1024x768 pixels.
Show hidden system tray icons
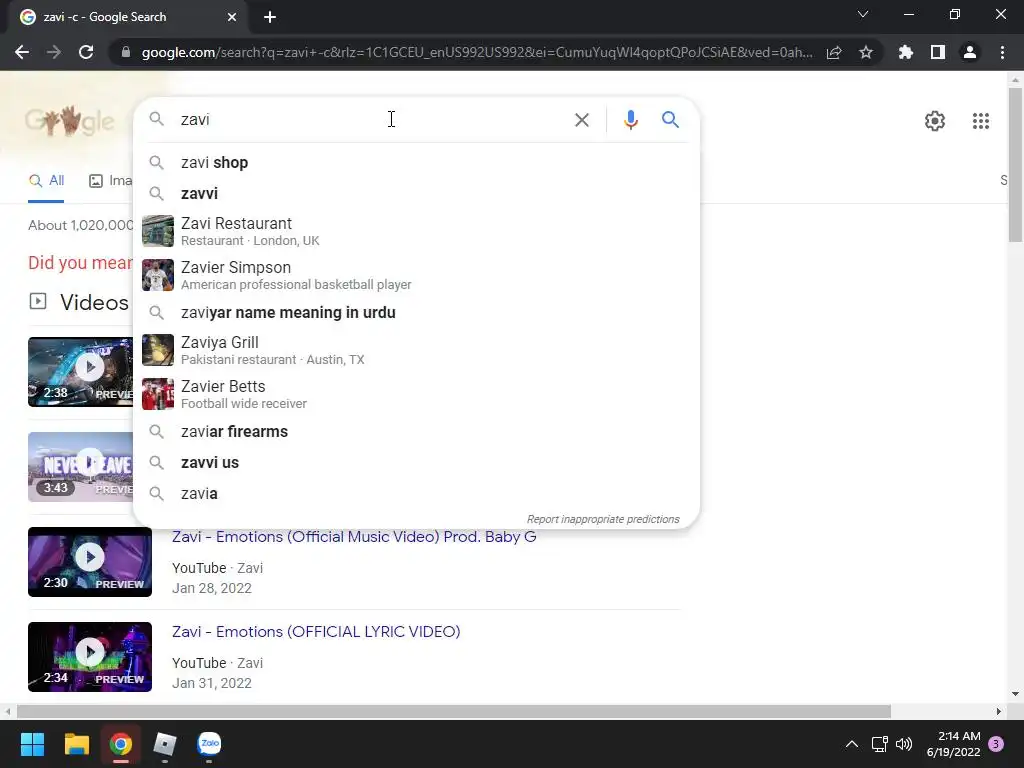click(852, 744)
